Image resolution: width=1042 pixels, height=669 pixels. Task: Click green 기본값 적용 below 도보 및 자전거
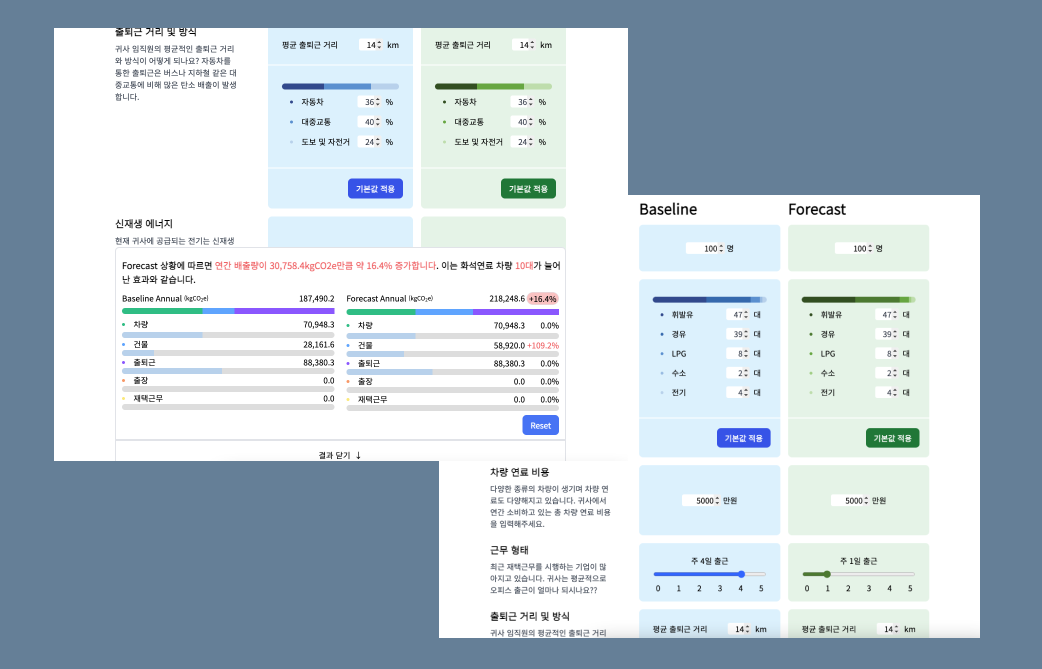click(x=528, y=188)
